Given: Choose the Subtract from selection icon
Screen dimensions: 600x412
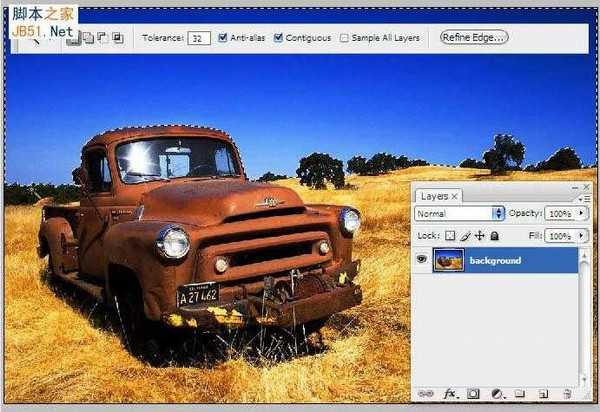Looking at the screenshot, I should pyautogui.click(x=102, y=37).
